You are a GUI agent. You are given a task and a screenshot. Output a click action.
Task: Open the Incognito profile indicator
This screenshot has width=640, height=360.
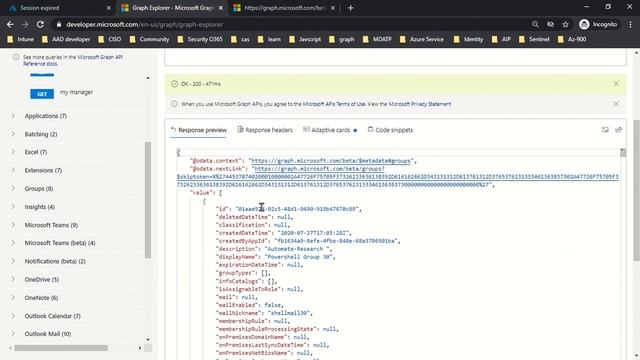point(598,24)
